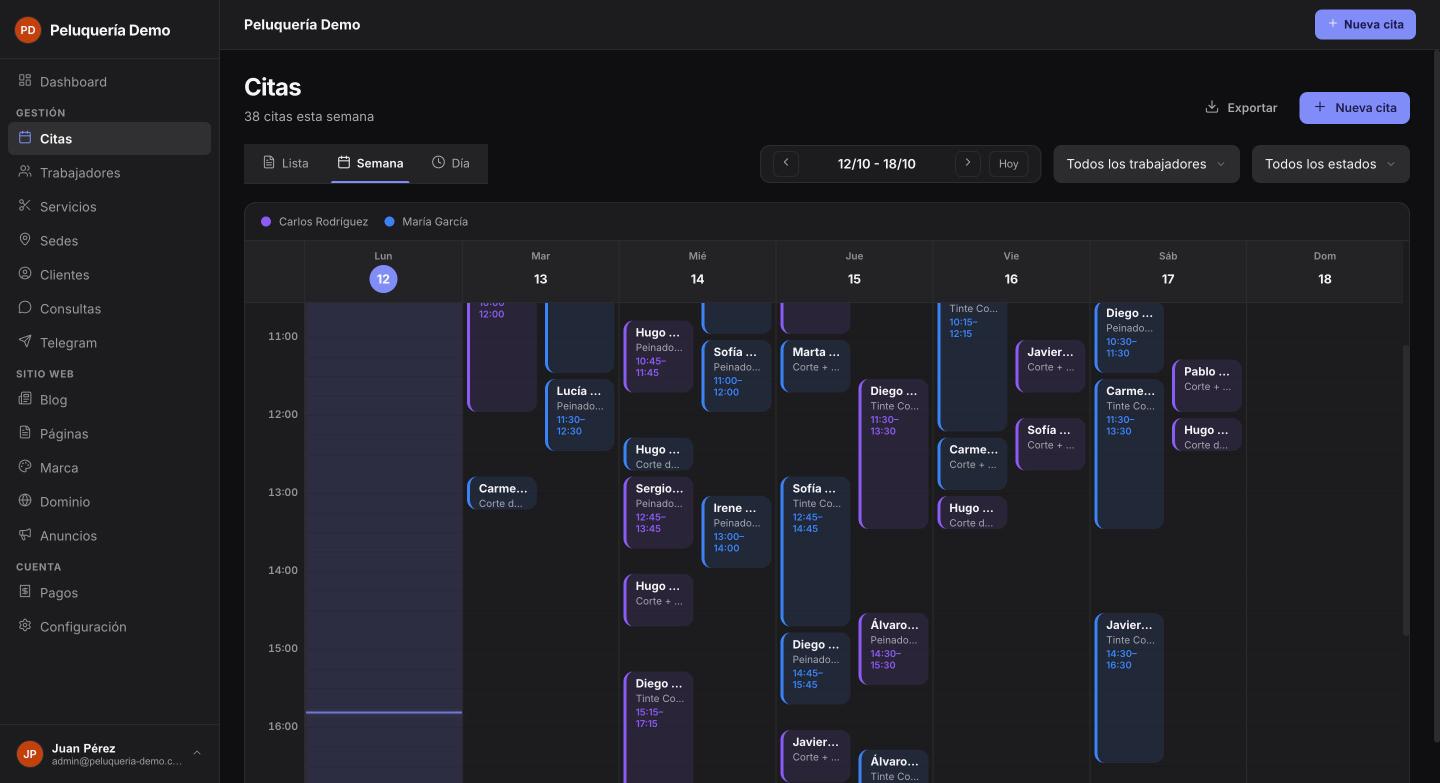Click the Sedes location pin icon

pos(25,240)
